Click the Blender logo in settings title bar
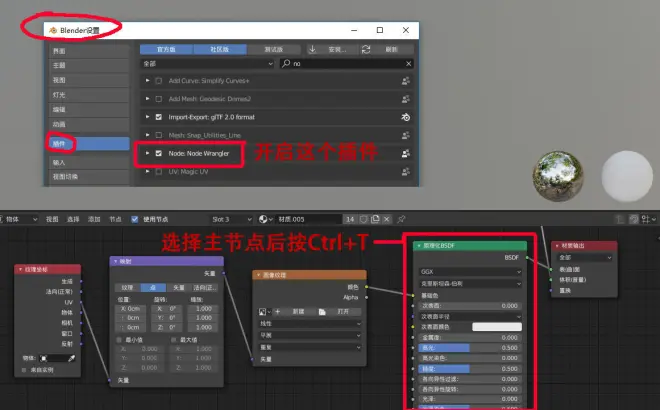Viewport: 660px width, 410px height. pos(53,30)
